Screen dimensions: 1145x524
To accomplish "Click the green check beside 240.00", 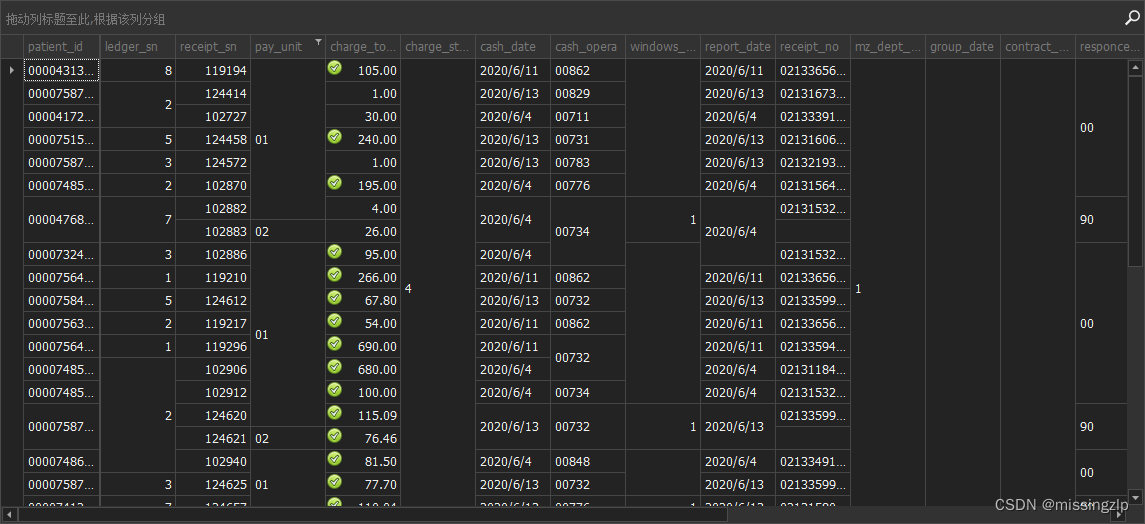I will tap(334, 136).
